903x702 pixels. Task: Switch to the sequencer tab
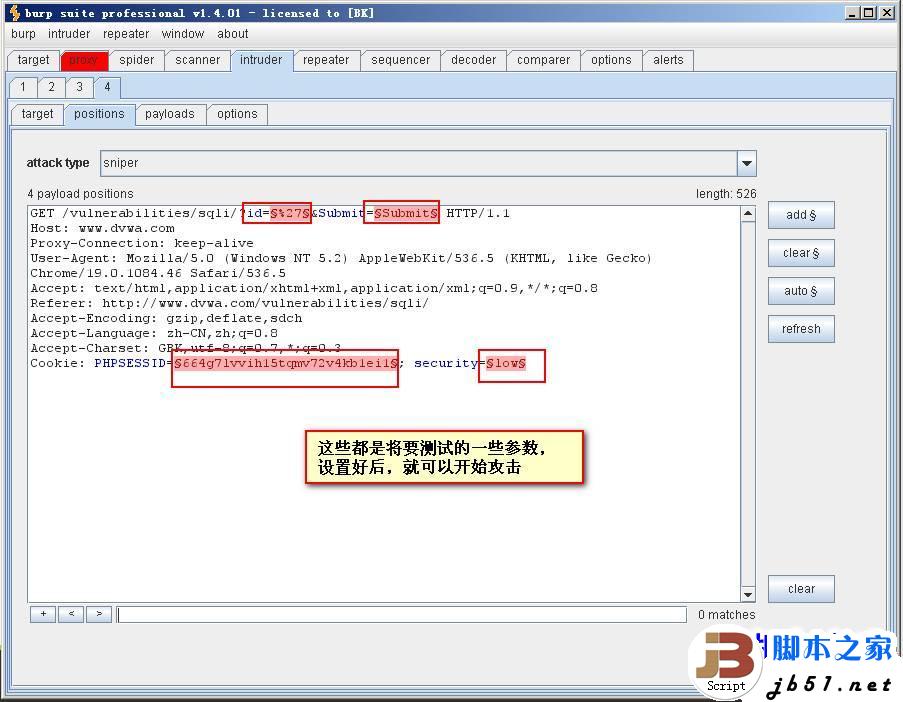point(400,60)
